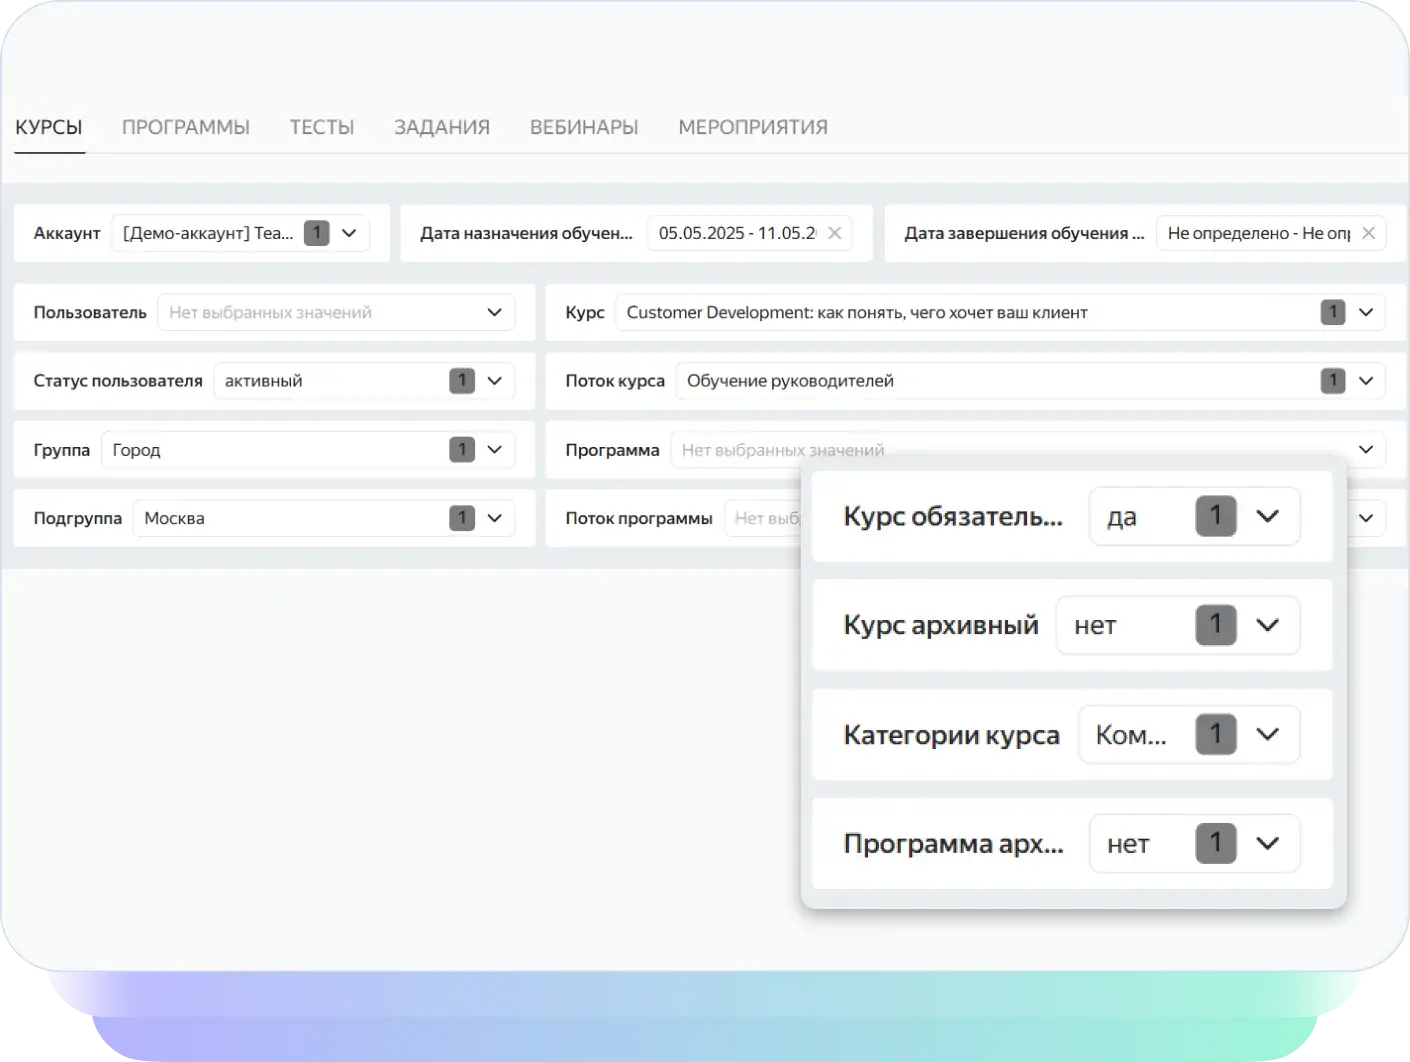
Task: Expand the Категории курса dropdown chevron
Action: click(x=1267, y=734)
